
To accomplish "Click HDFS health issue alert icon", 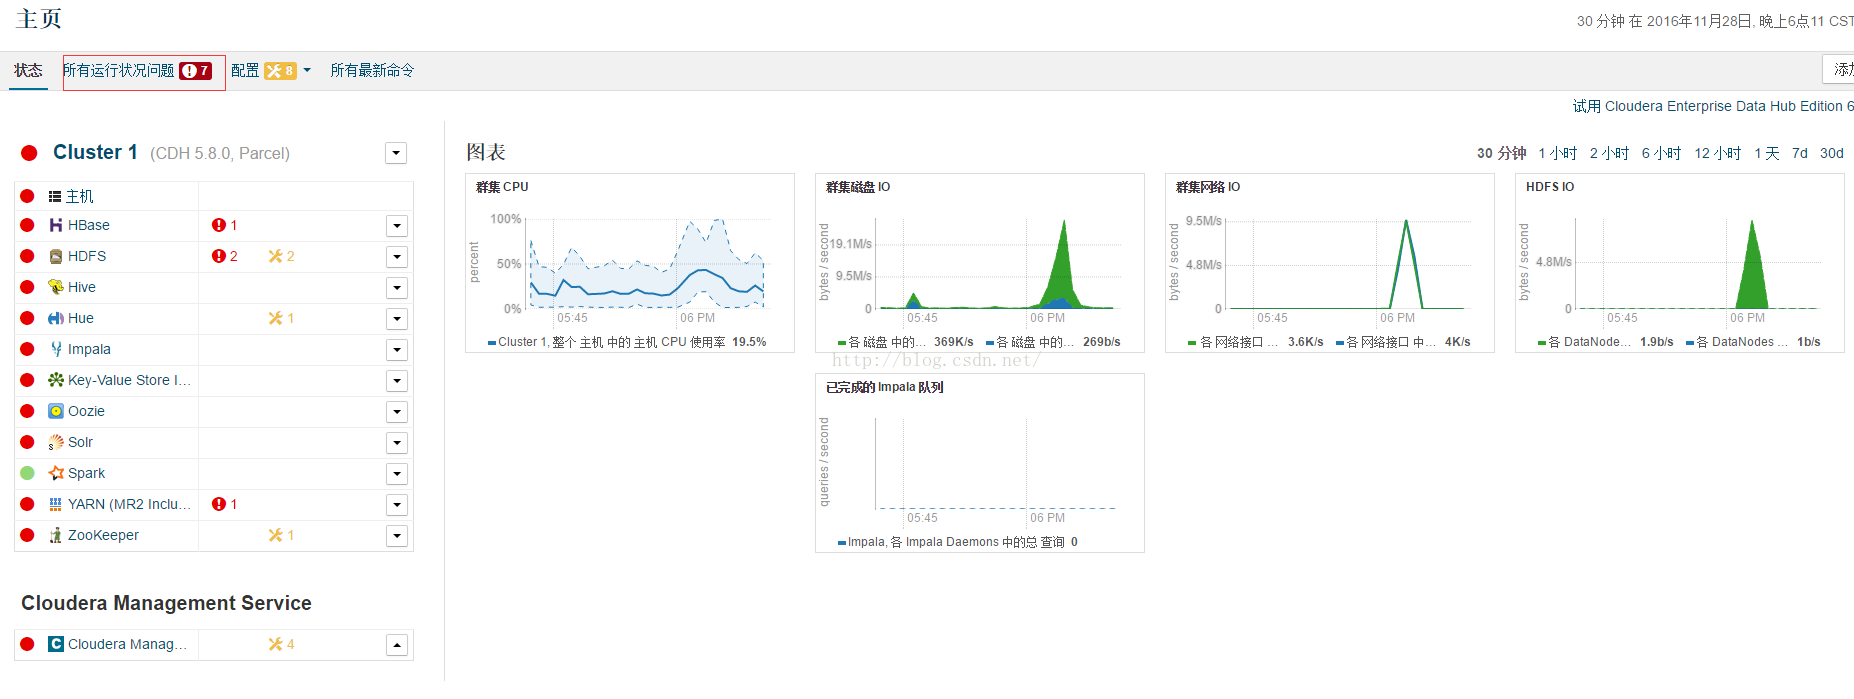I will [218, 257].
